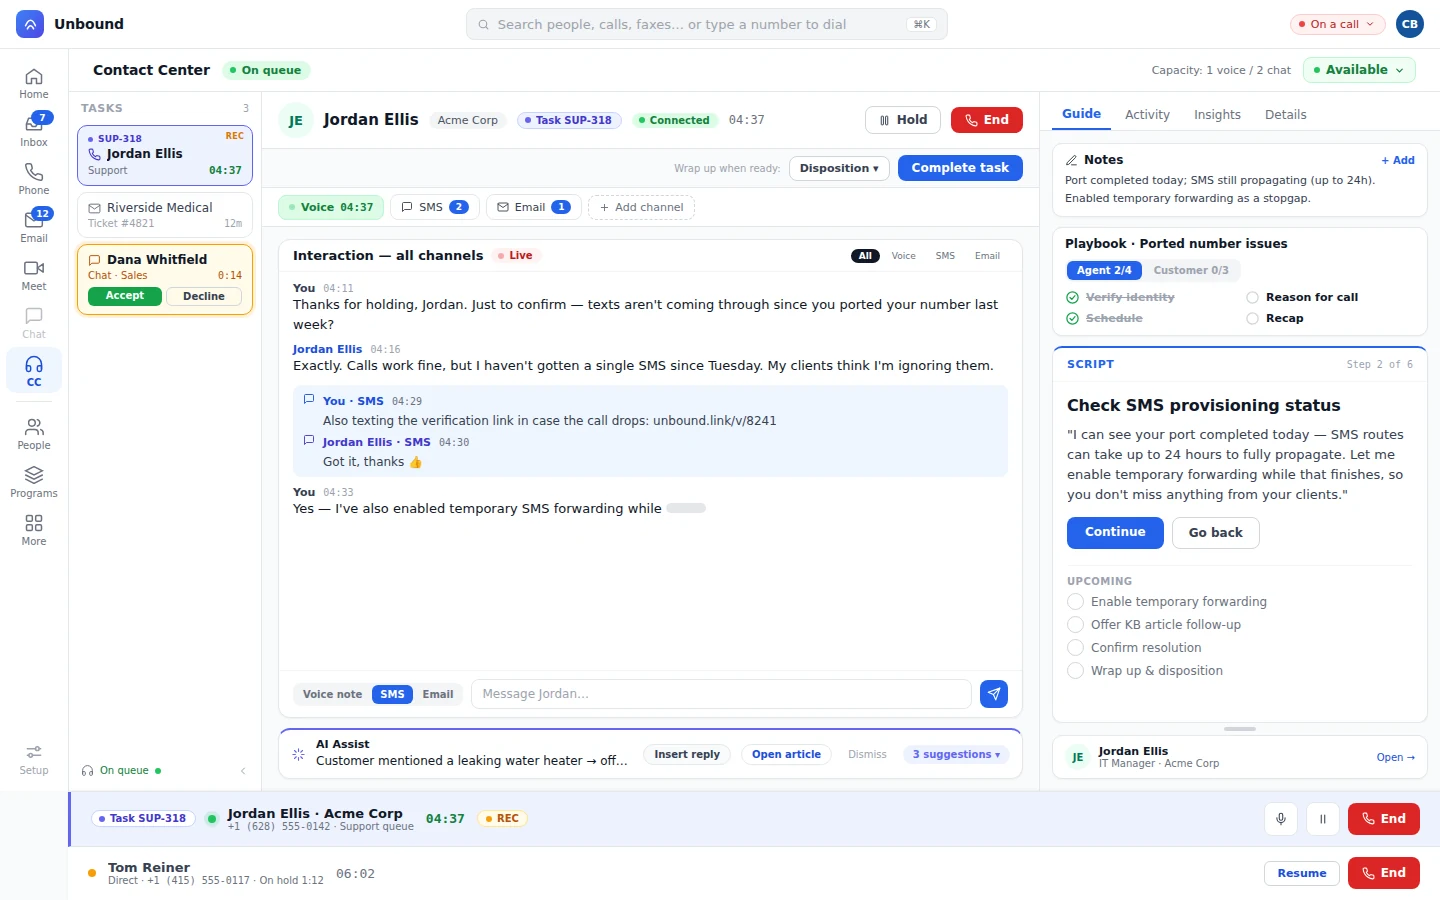This screenshot has width=1440, height=900.
Task: Open the Email section in sidebar
Action: [x=34, y=227]
